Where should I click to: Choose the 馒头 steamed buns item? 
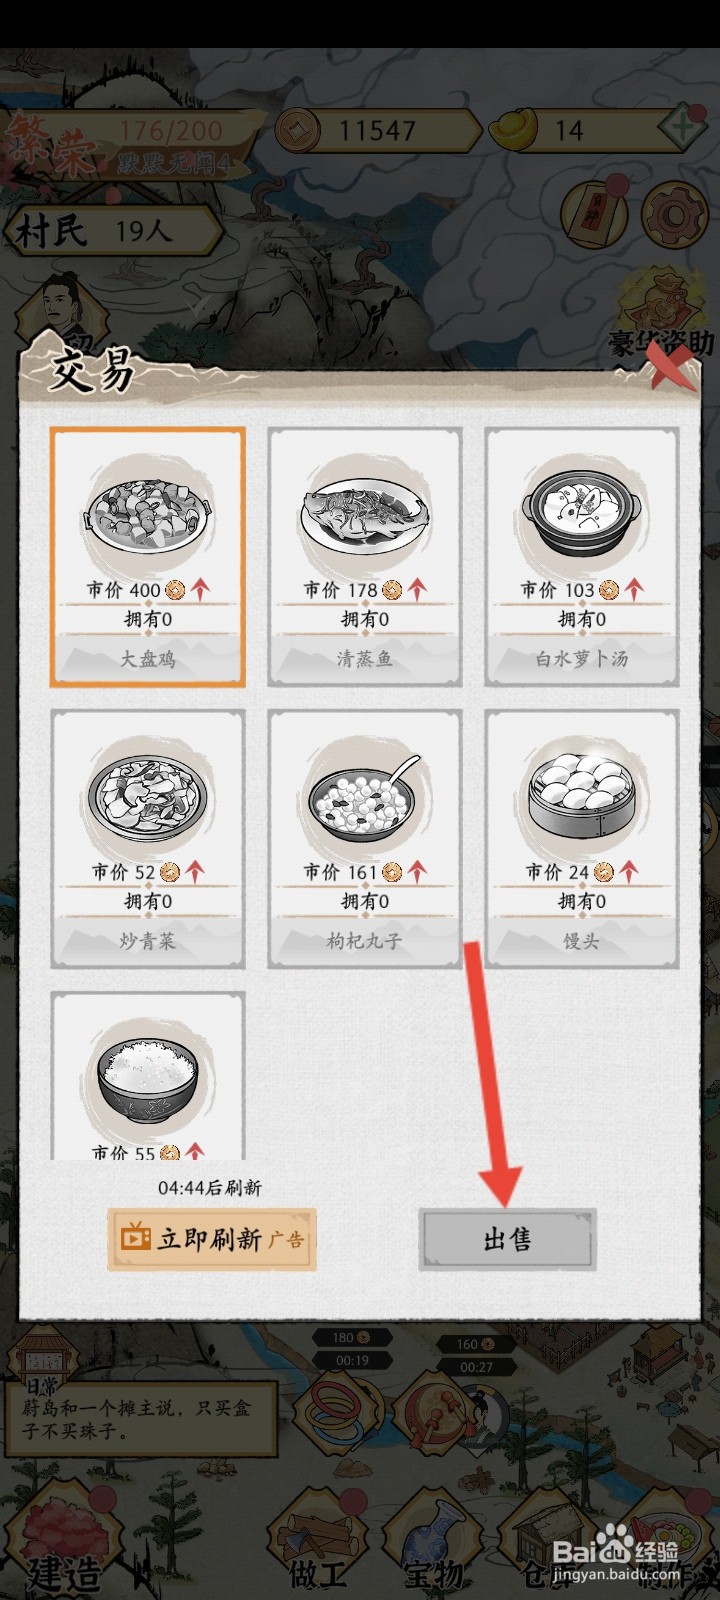(x=582, y=839)
